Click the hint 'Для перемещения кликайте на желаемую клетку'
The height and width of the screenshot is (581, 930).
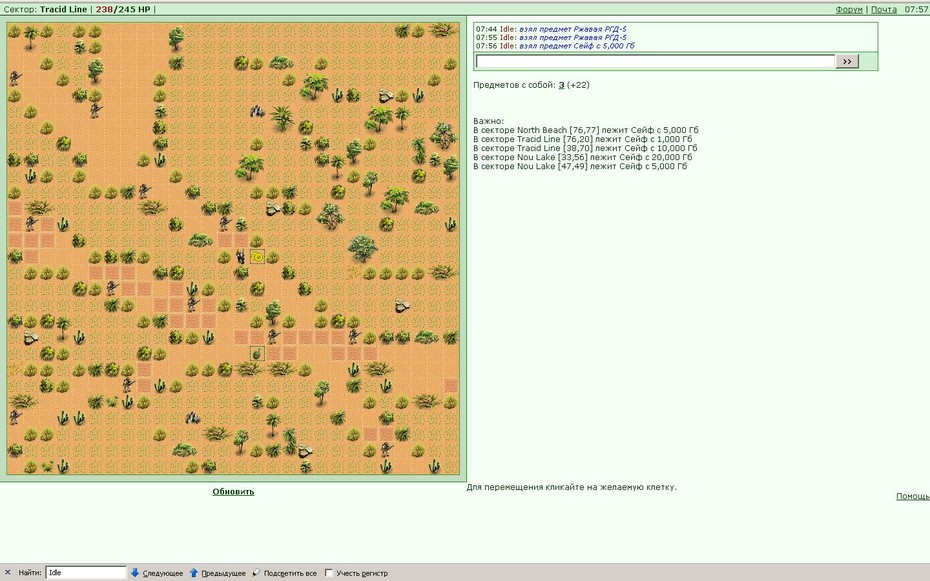[x=571, y=487]
